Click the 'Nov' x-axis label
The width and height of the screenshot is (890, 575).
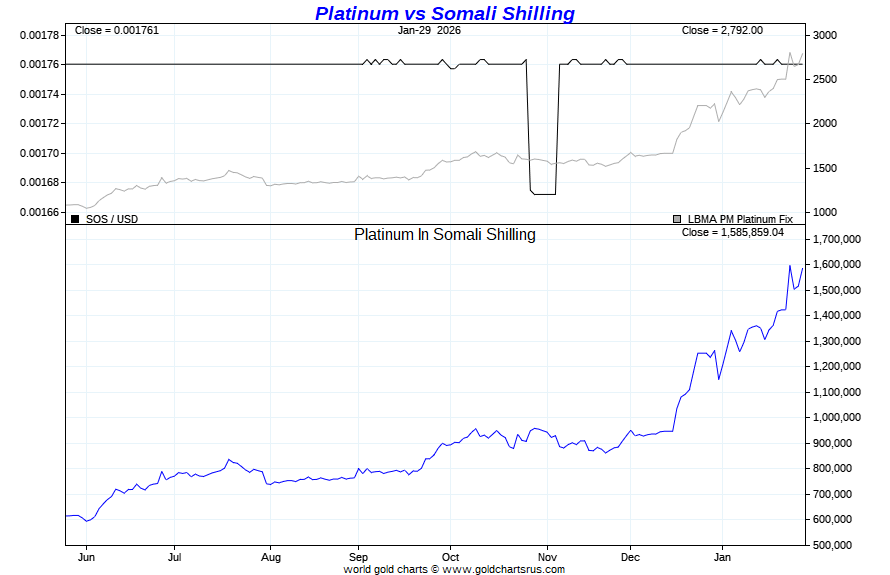(547, 557)
